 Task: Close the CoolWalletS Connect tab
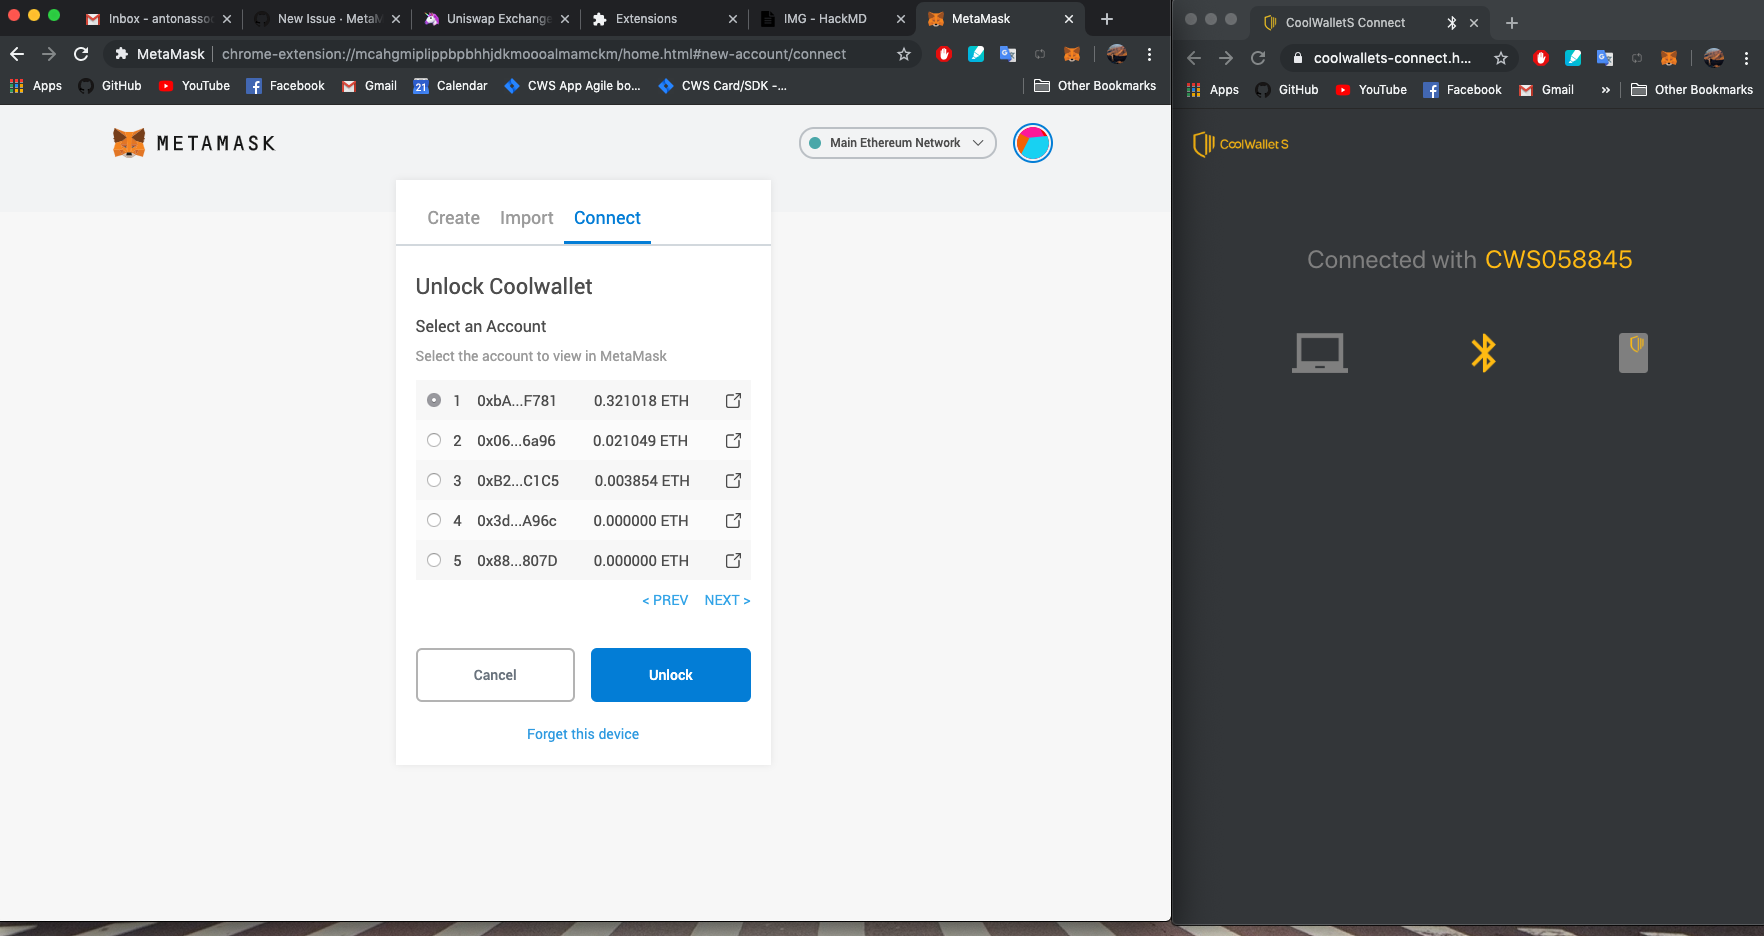1473,23
